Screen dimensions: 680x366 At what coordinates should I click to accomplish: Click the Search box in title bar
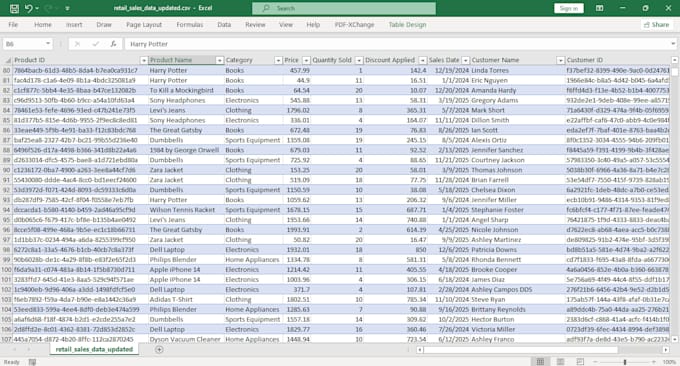tap(344, 8)
